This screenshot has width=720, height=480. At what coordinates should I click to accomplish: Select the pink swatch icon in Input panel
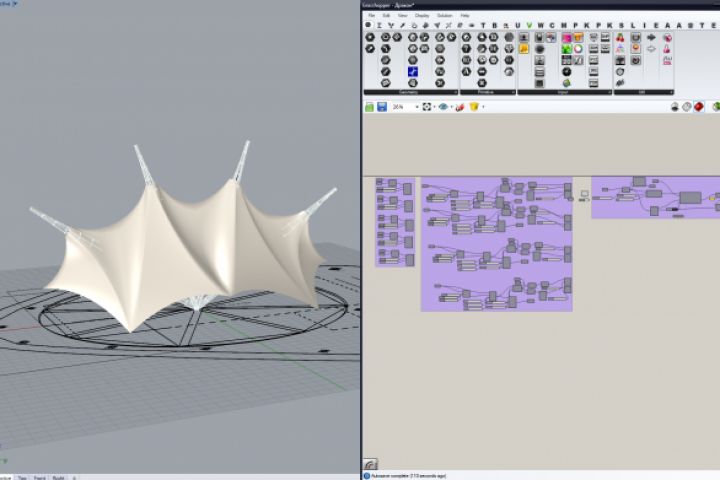pos(567,38)
